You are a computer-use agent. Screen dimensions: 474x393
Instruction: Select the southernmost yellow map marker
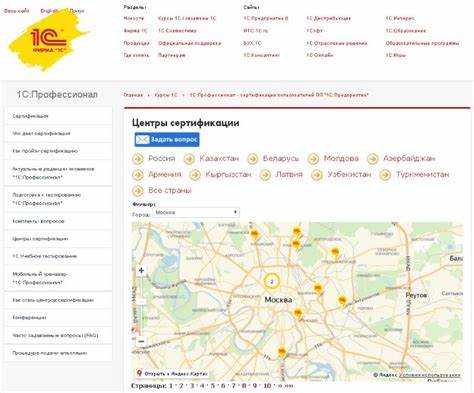tap(282, 353)
